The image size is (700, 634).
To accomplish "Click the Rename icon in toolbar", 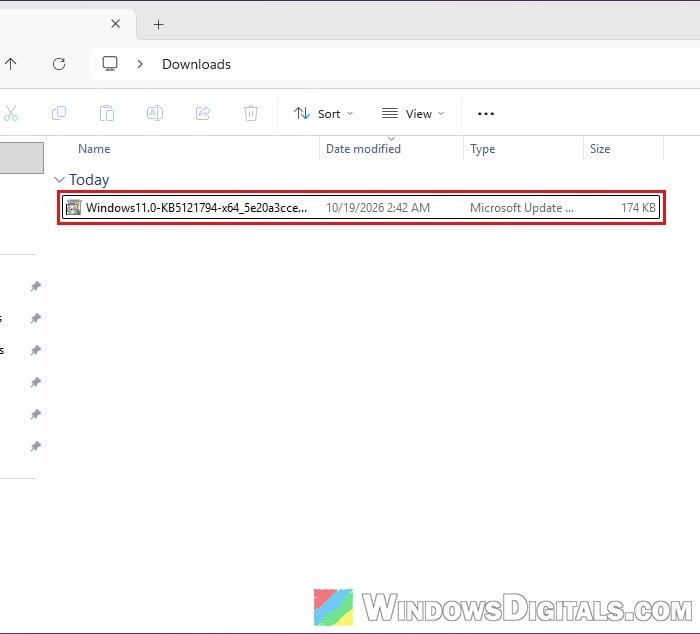I will [x=155, y=113].
